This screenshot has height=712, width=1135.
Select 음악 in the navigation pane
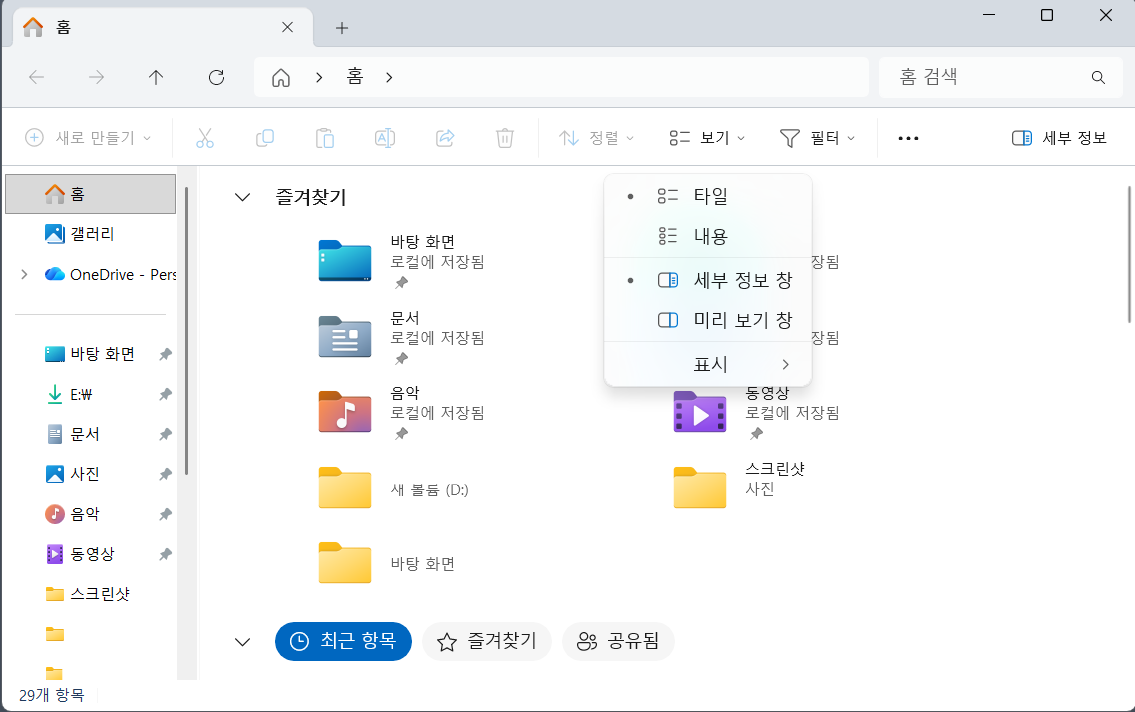[x=90, y=514]
